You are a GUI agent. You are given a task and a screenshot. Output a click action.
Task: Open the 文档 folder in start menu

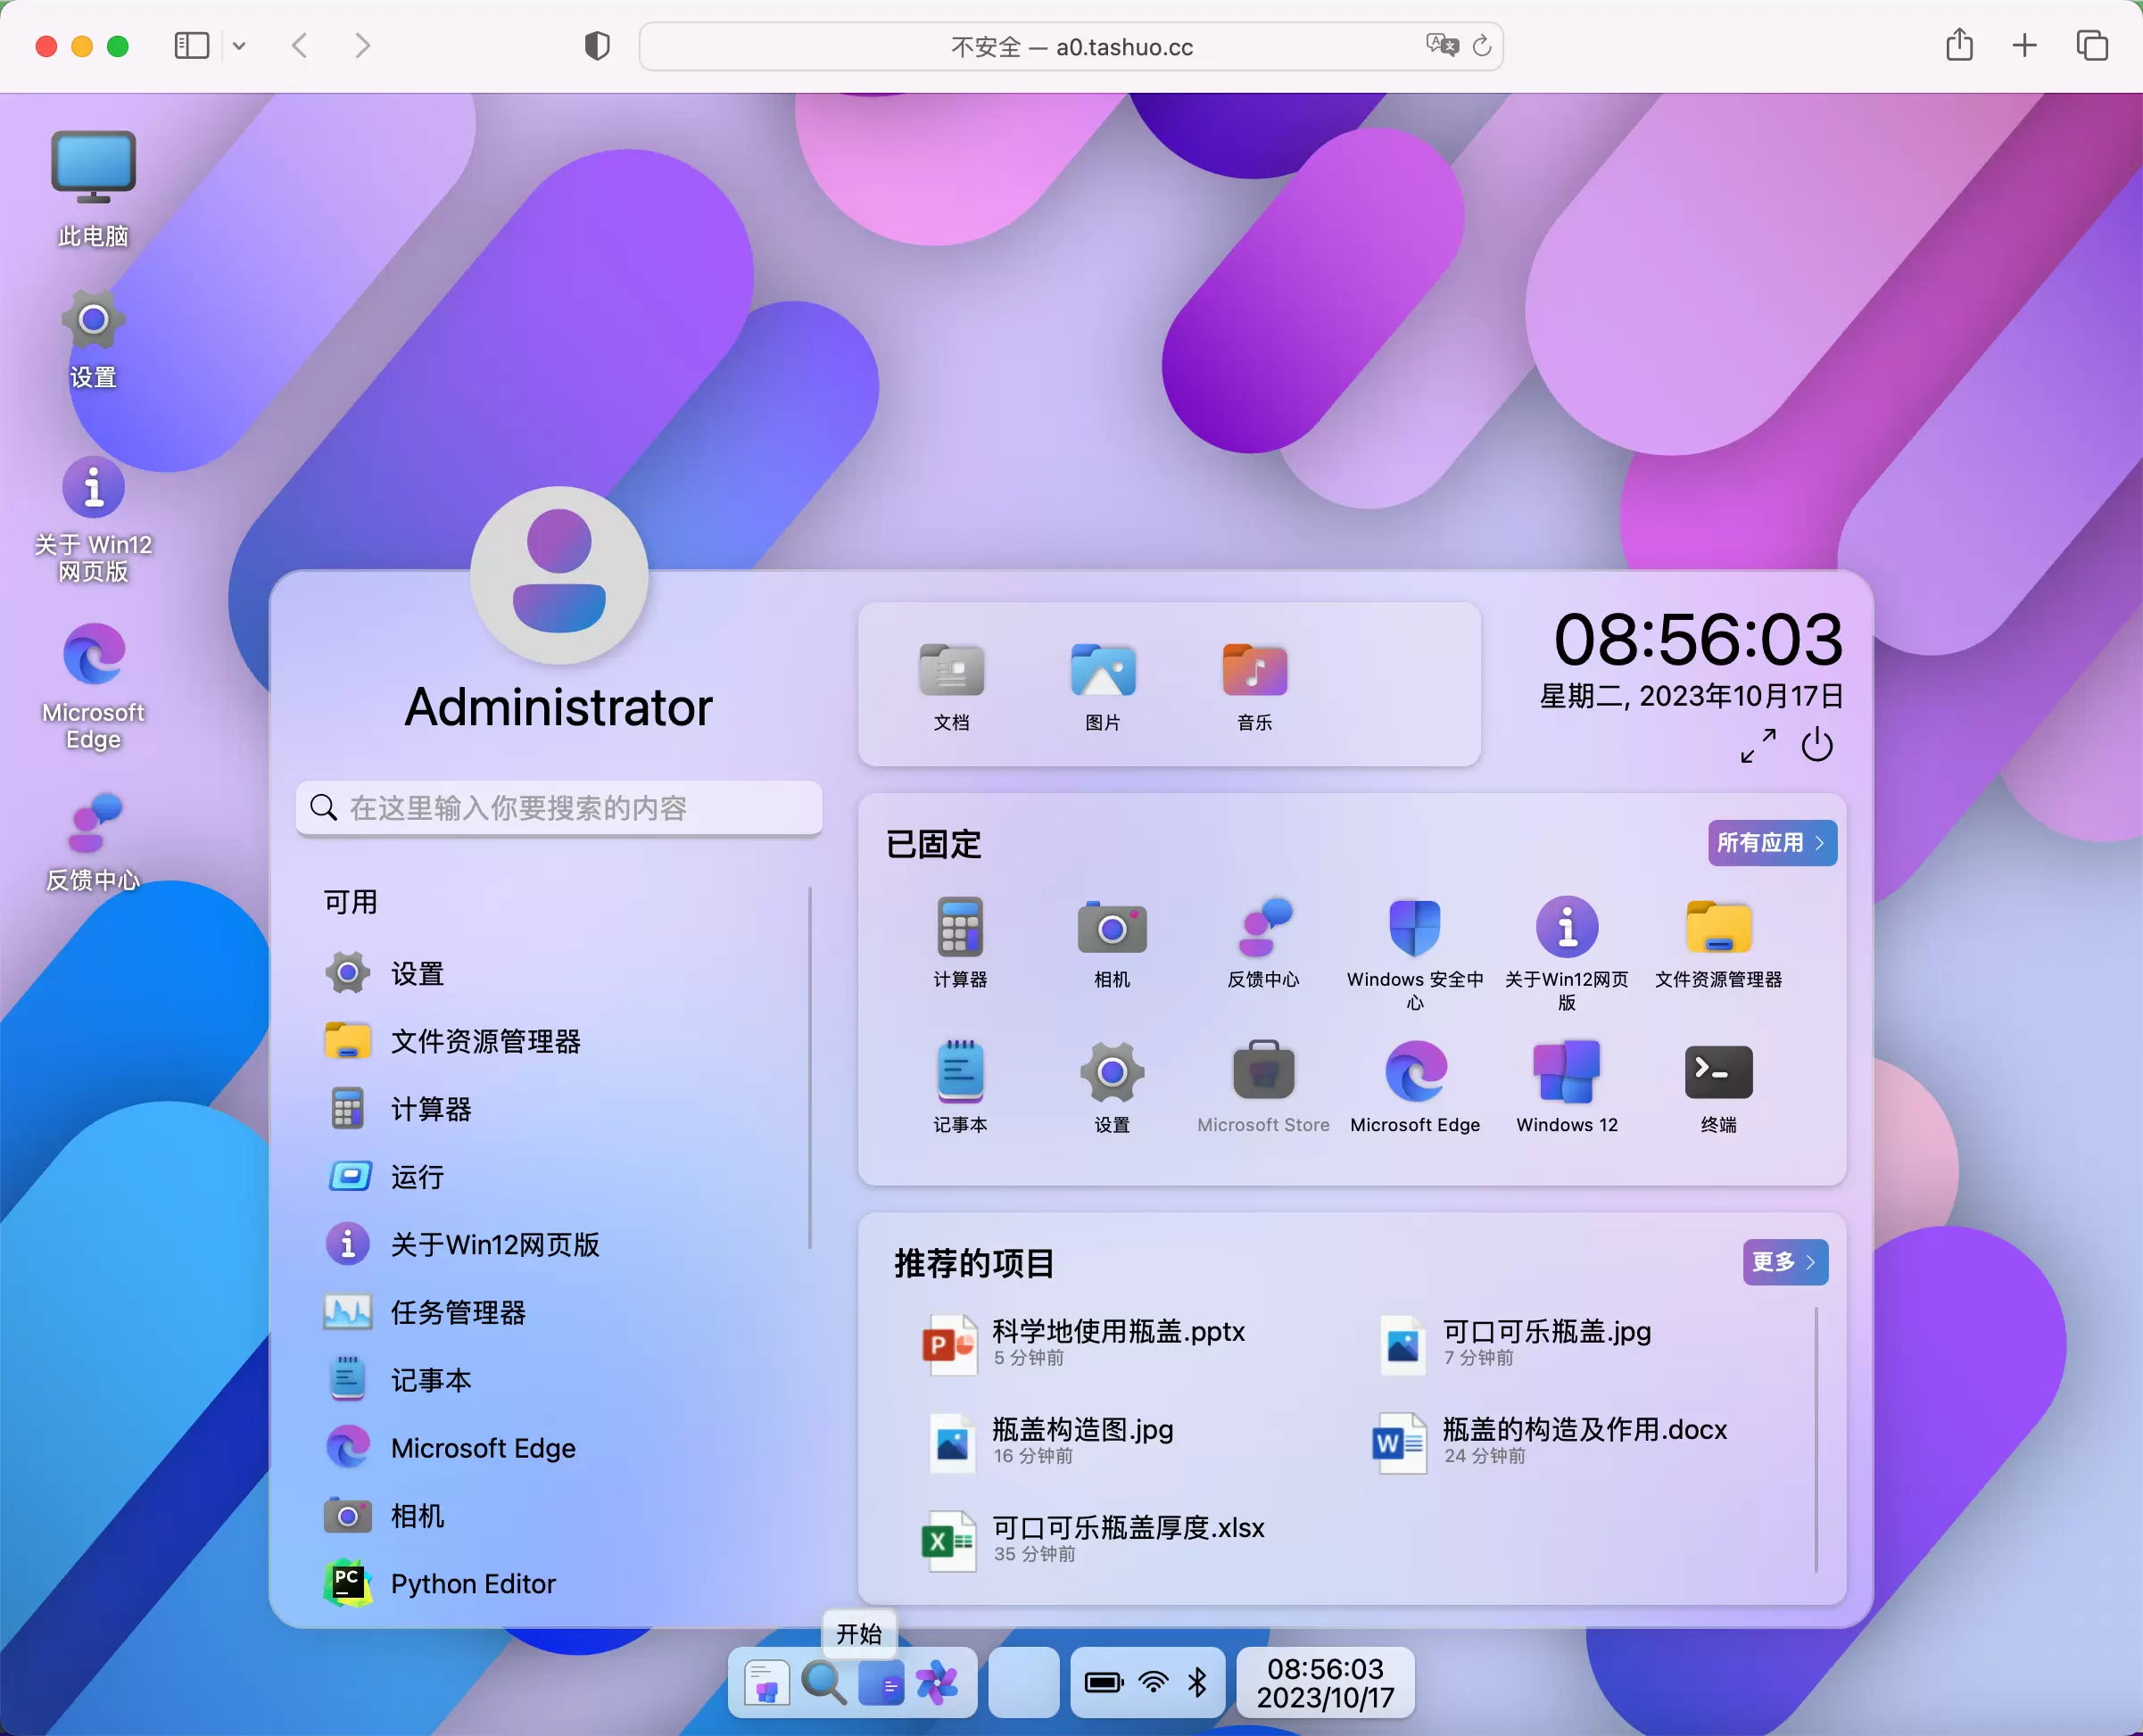(x=951, y=686)
